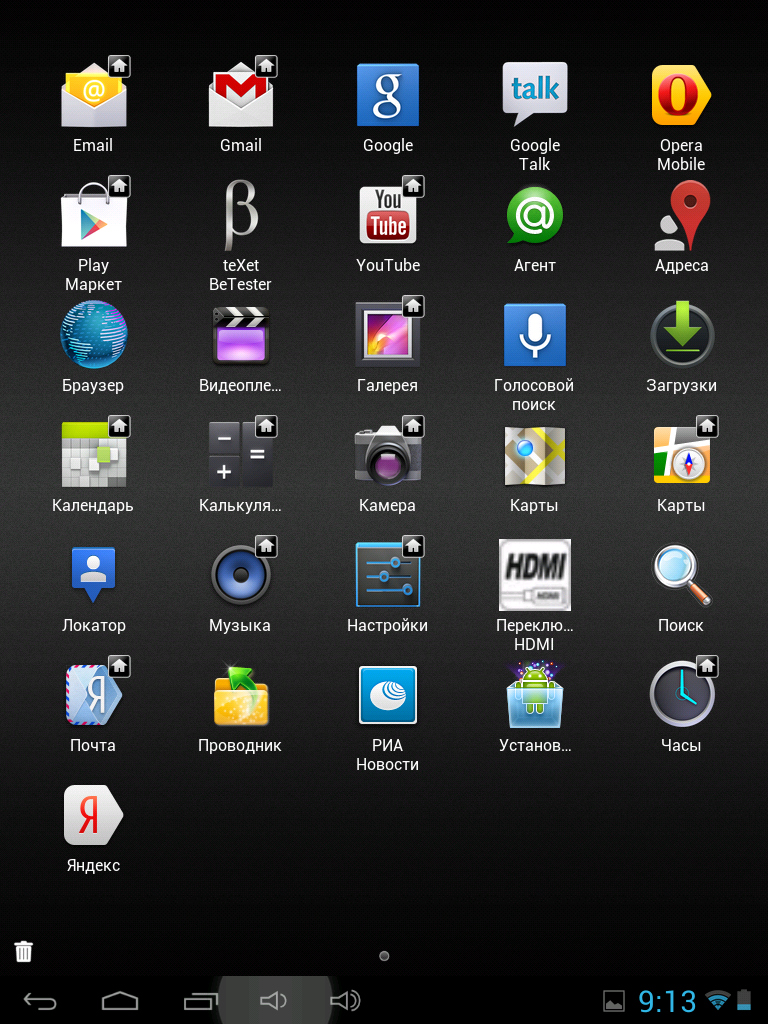Launch the Яндекс app
Viewport: 768px width, 1024px height.
click(x=93, y=815)
